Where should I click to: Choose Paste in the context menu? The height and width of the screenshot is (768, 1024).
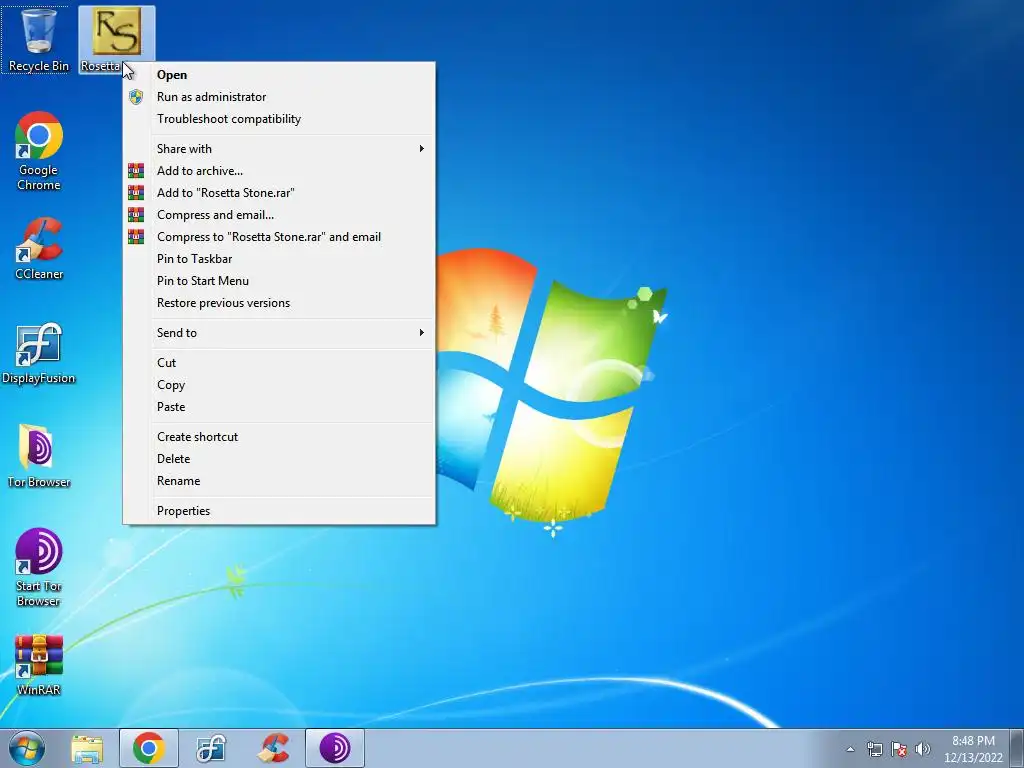click(x=279, y=407)
